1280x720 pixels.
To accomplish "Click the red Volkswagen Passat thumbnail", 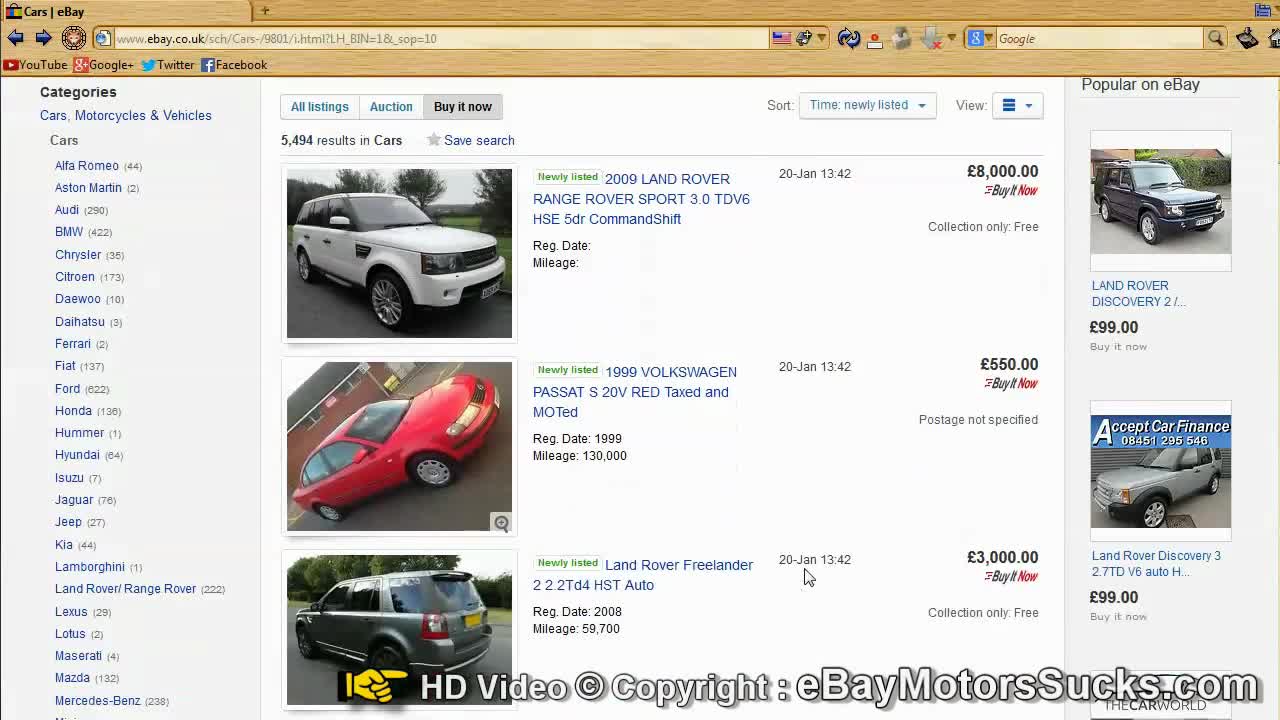I will 399,446.
